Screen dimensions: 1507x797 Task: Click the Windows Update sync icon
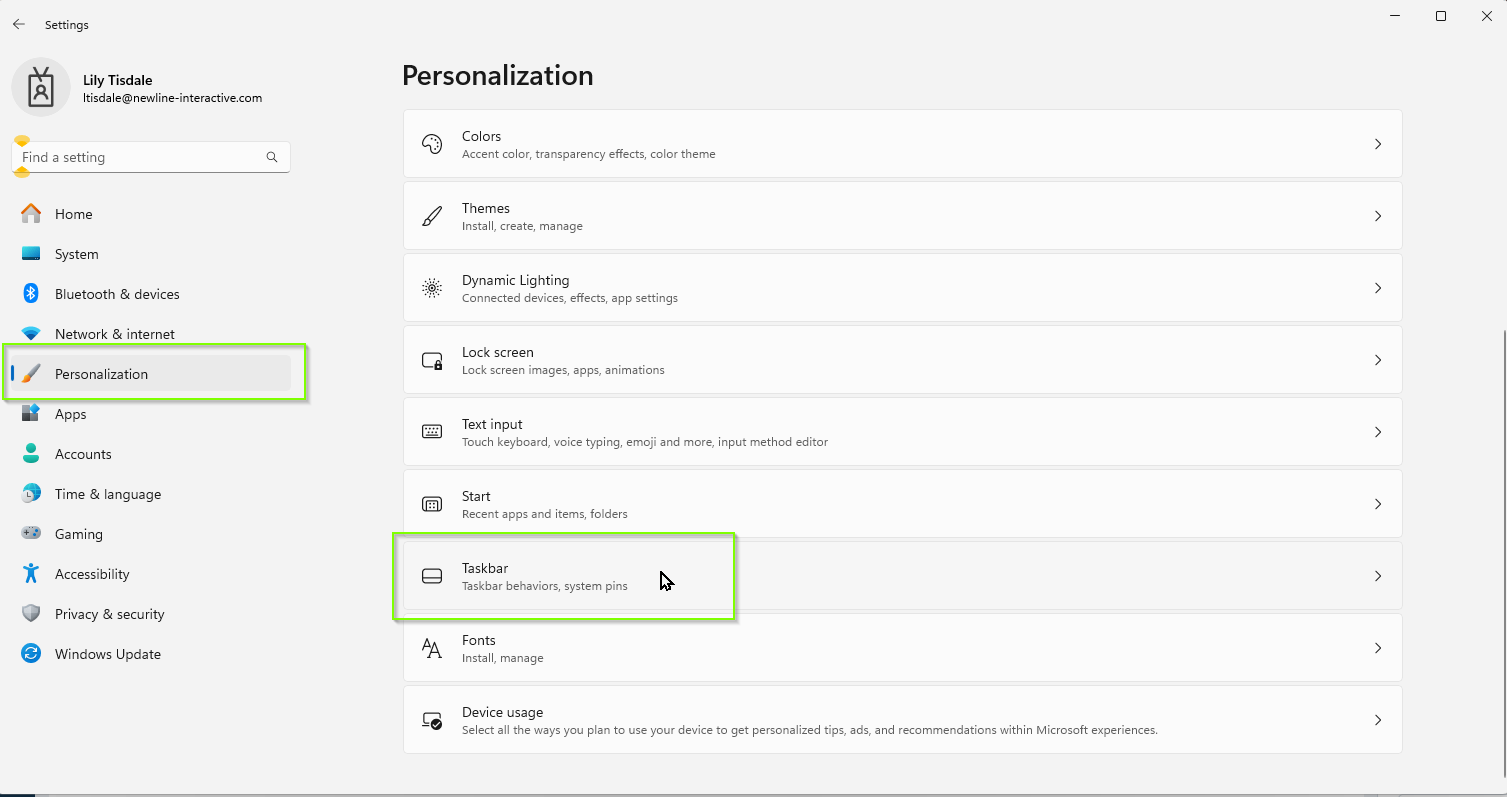pyautogui.click(x=31, y=654)
